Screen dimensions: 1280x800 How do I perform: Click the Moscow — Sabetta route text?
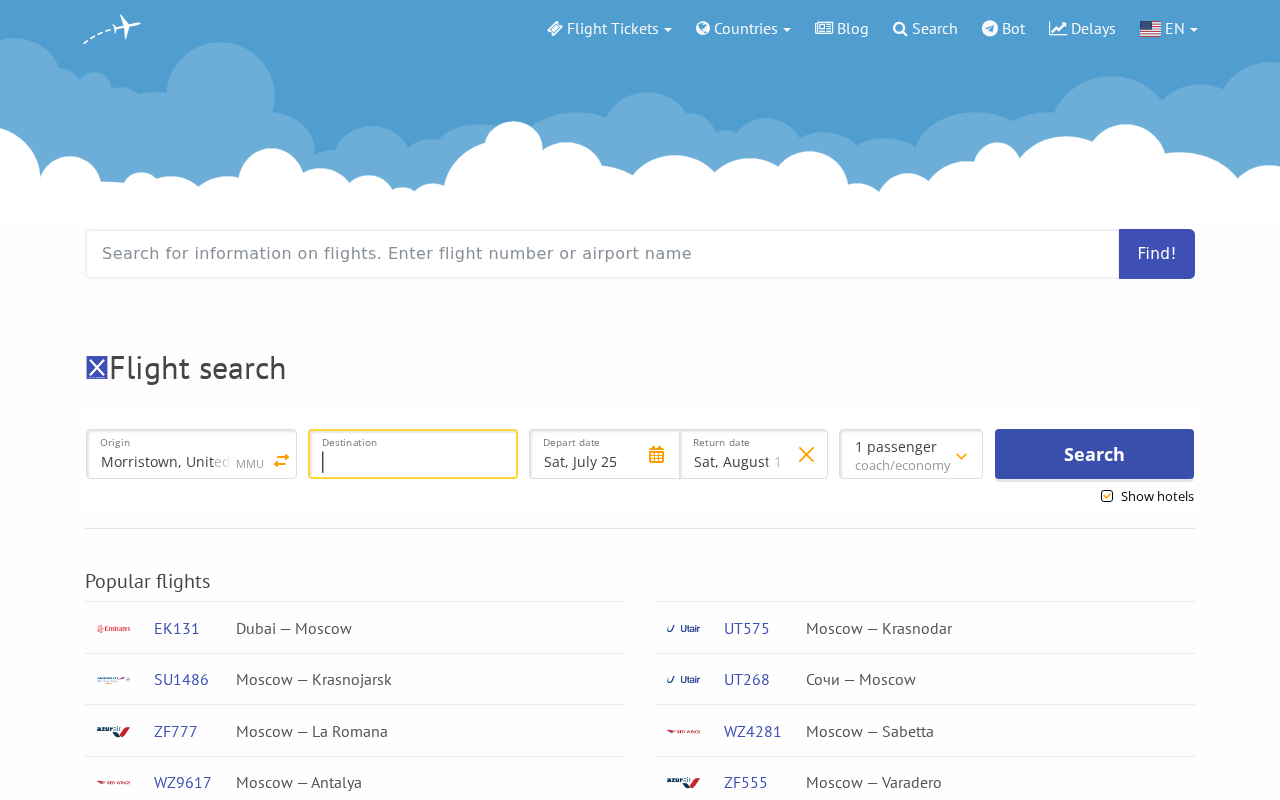point(870,731)
